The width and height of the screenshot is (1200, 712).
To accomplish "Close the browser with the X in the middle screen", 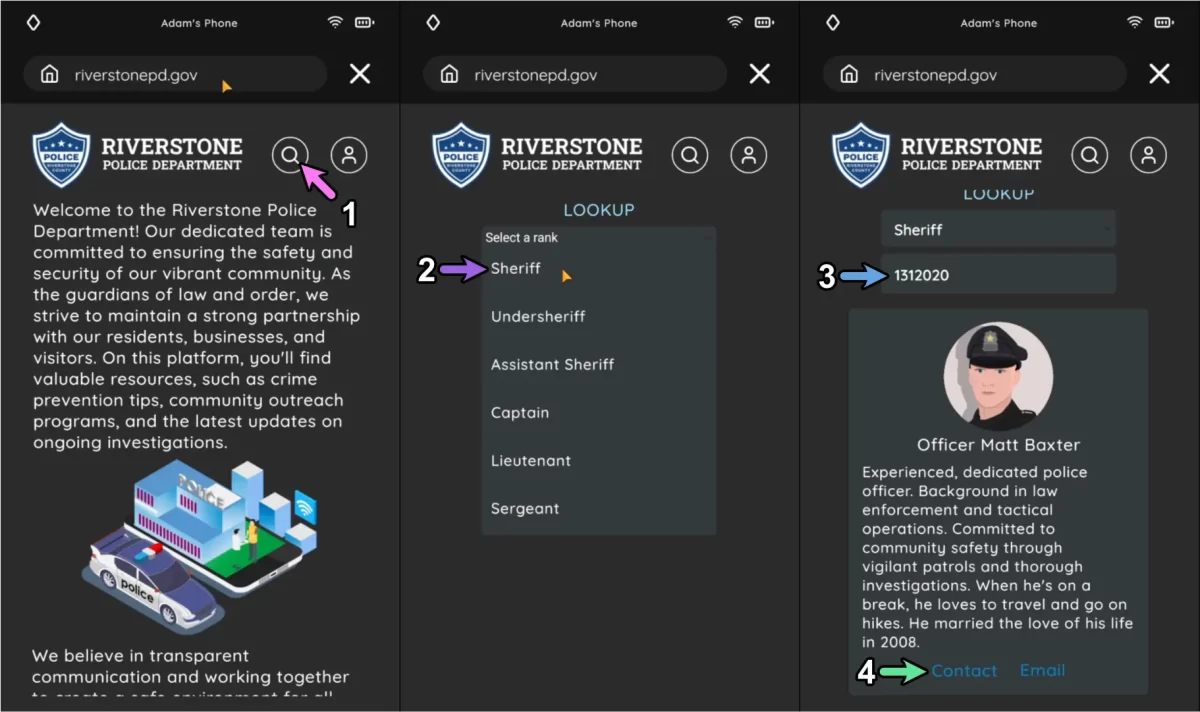I will coord(760,74).
